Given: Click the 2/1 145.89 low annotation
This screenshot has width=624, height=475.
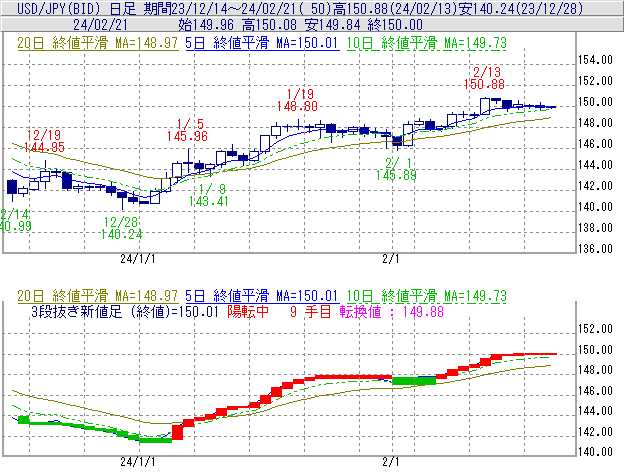Looking at the screenshot, I should 396,169.
